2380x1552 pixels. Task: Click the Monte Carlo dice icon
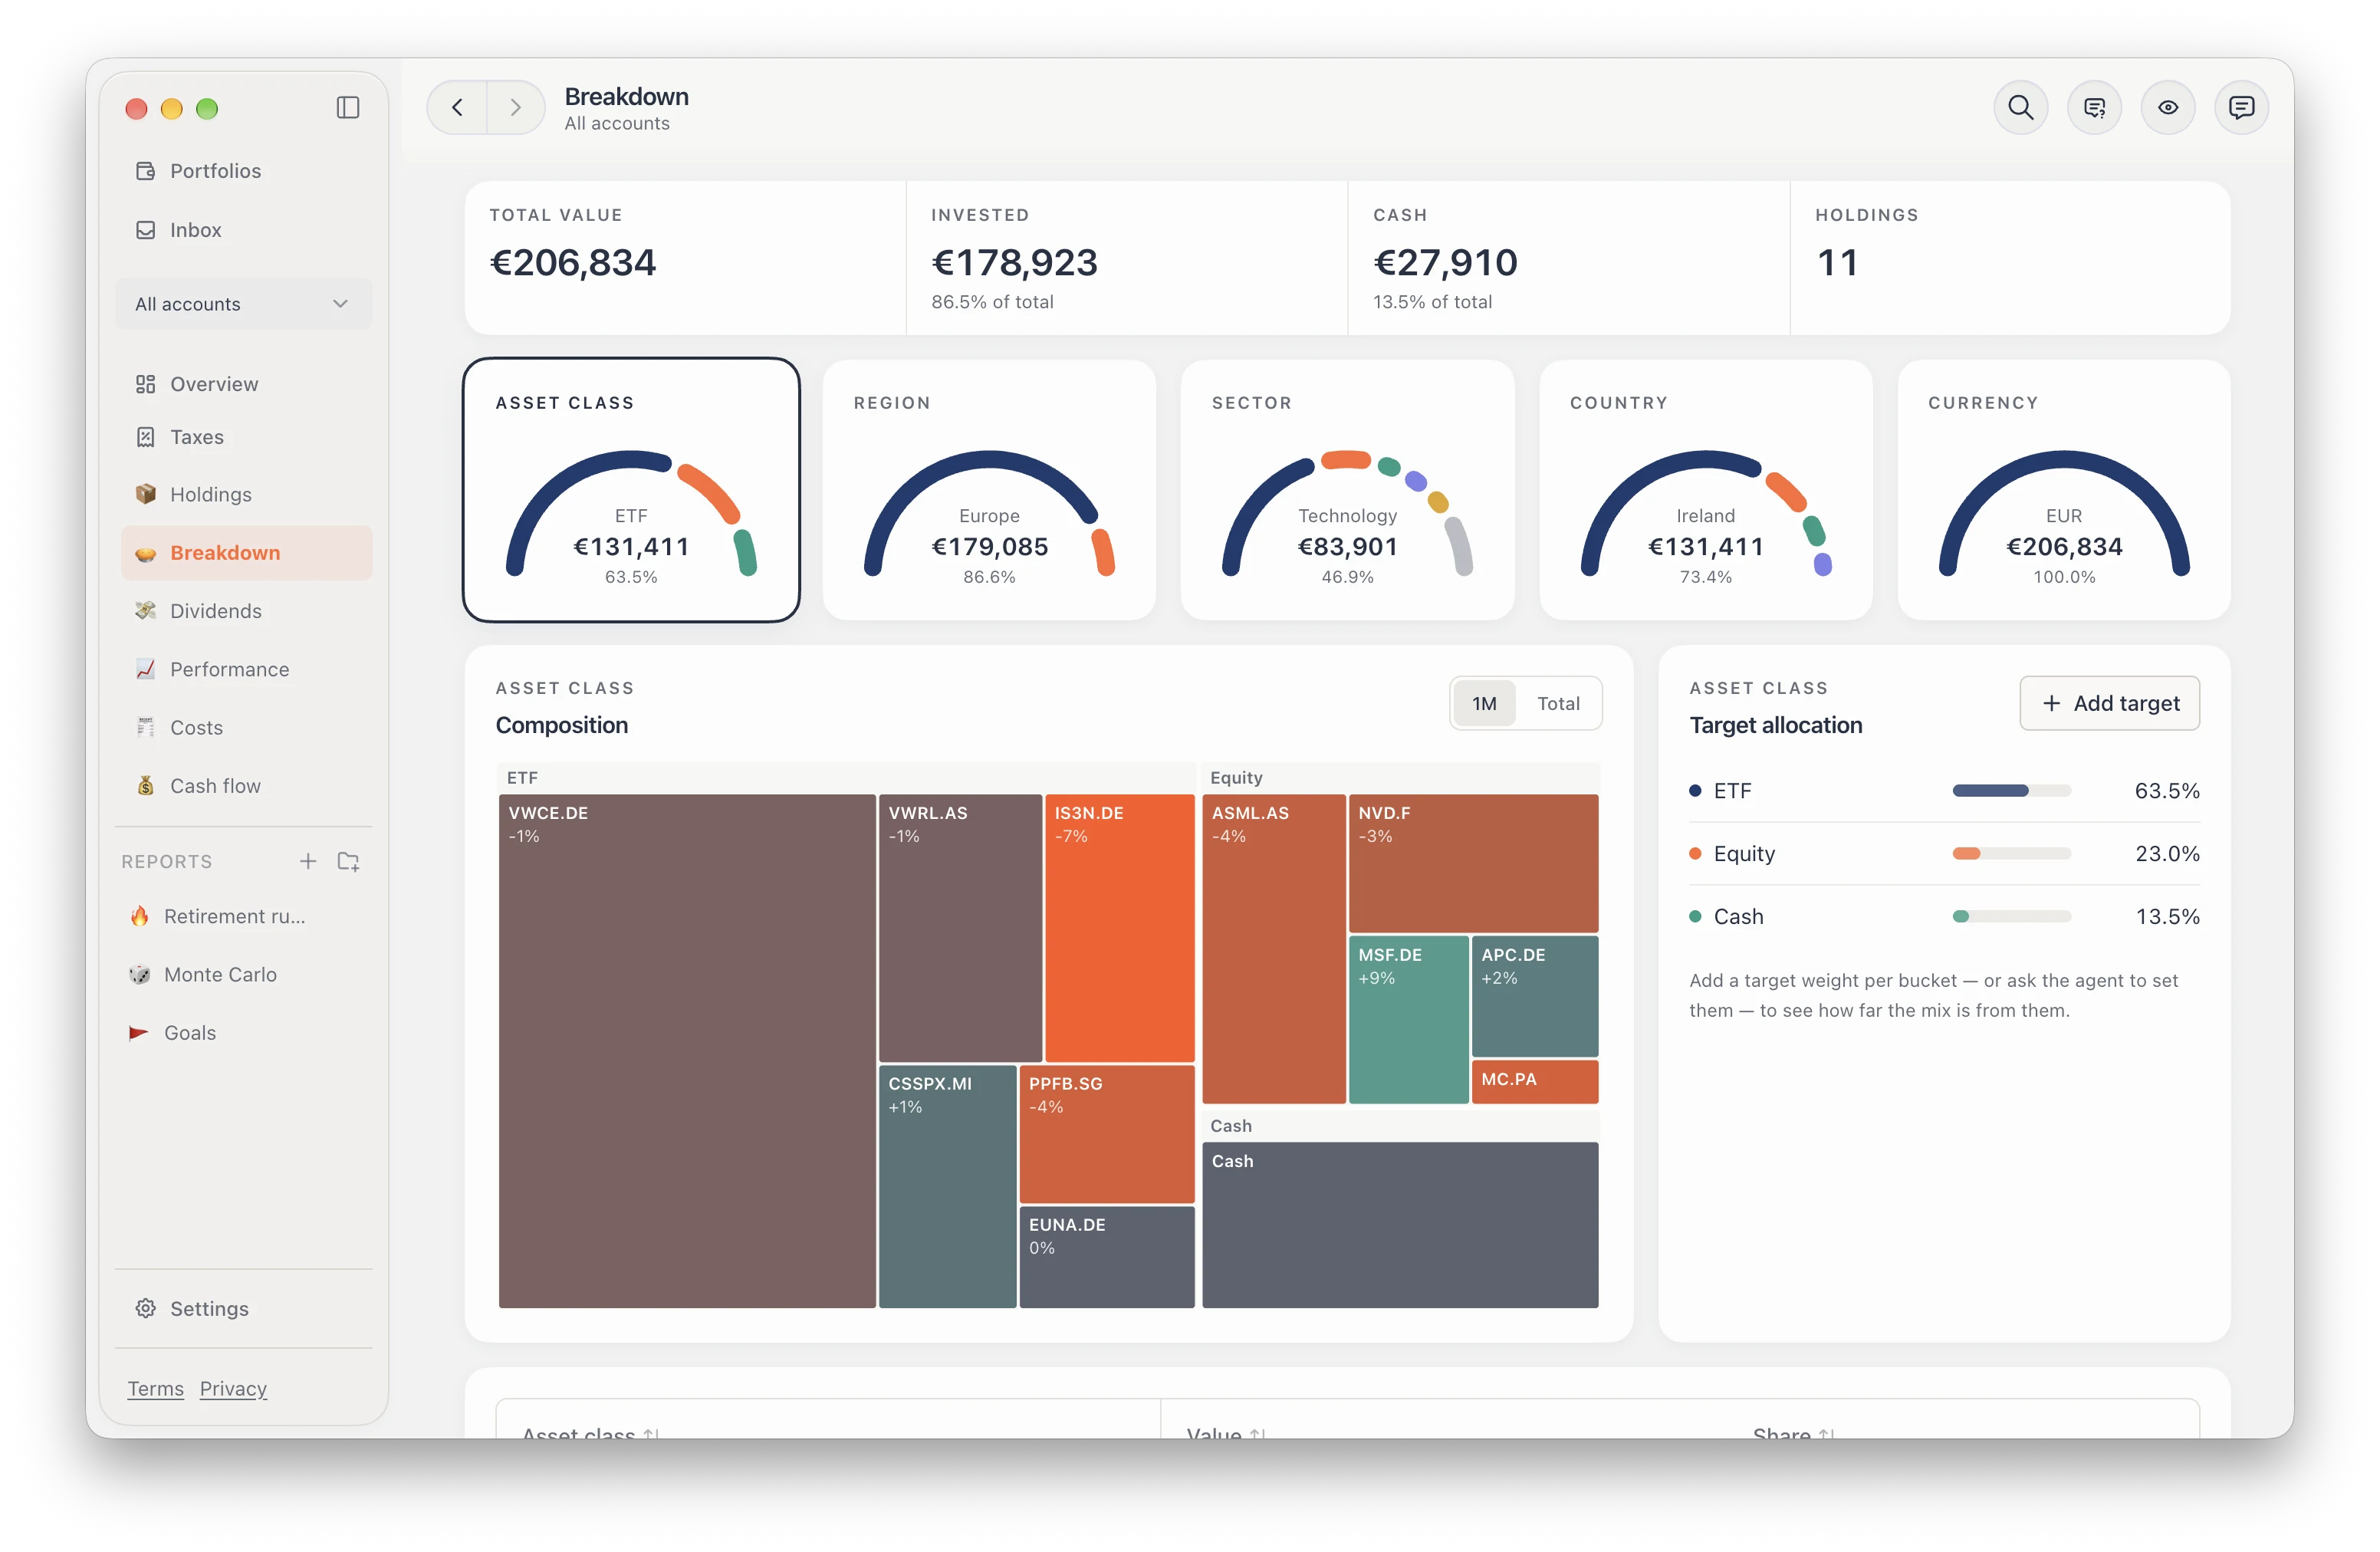140,974
